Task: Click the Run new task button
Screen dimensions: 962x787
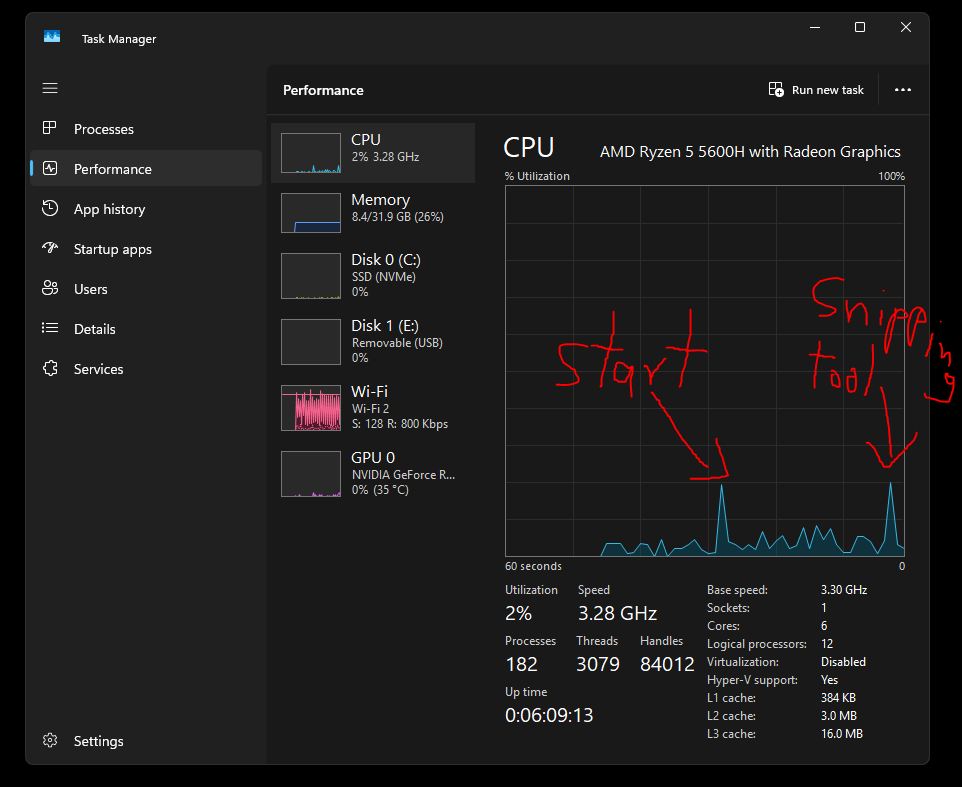Action: 815,90
